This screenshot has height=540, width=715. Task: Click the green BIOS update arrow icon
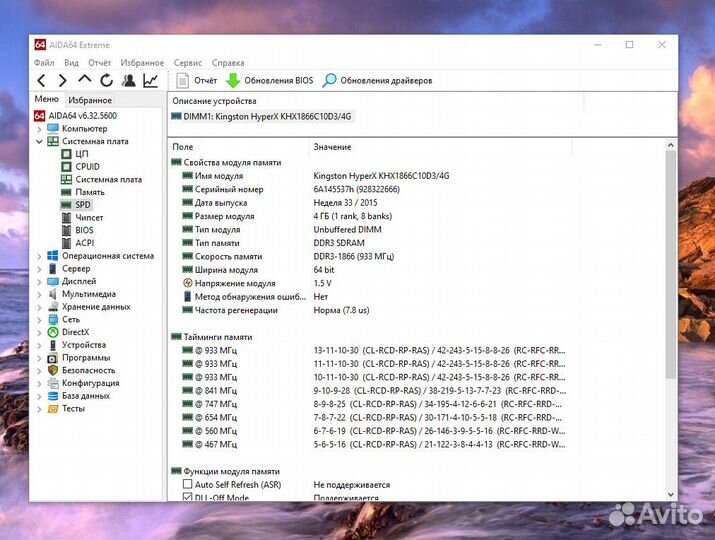click(x=233, y=81)
